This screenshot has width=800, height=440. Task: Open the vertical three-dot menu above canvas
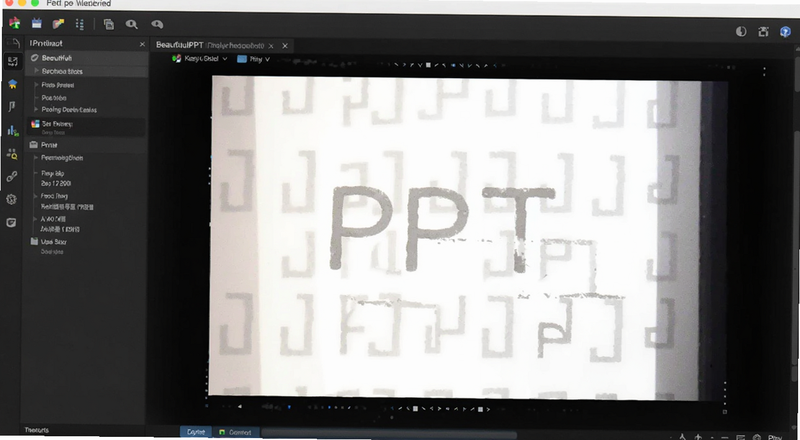tap(764, 71)
